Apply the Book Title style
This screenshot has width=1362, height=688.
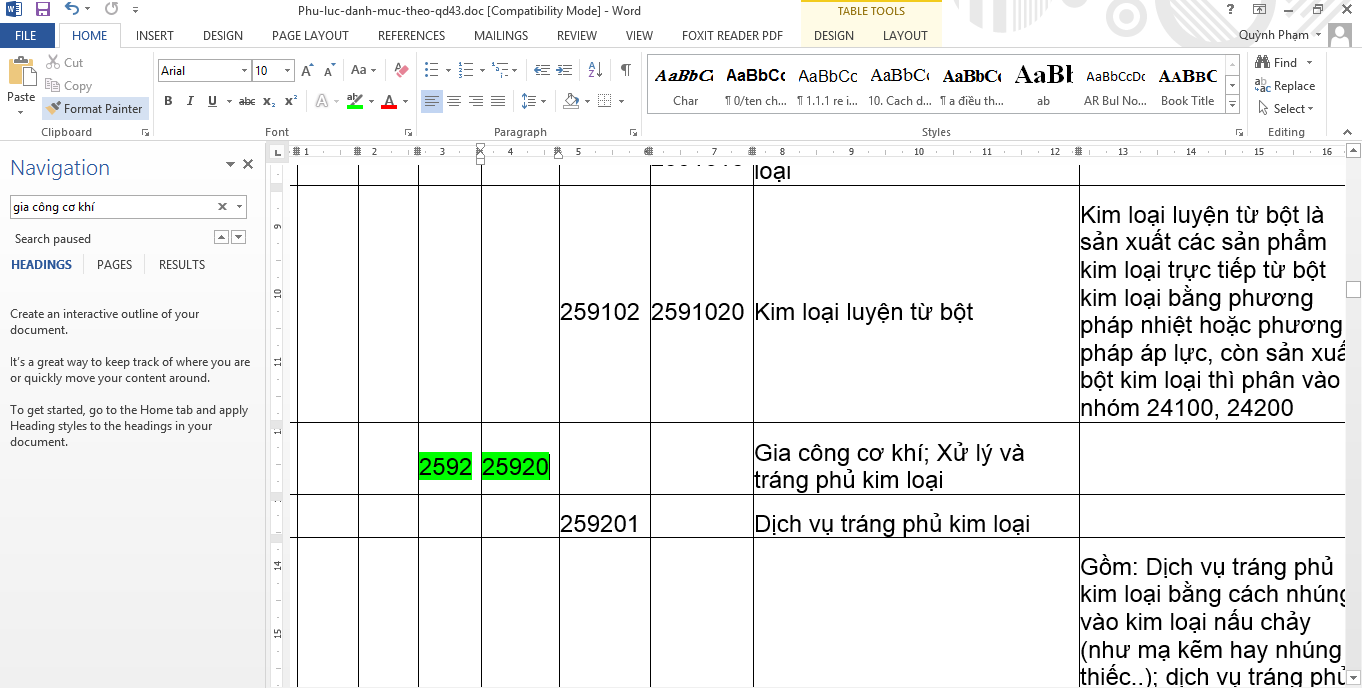pyautogui.click(x=1188, y=86)
